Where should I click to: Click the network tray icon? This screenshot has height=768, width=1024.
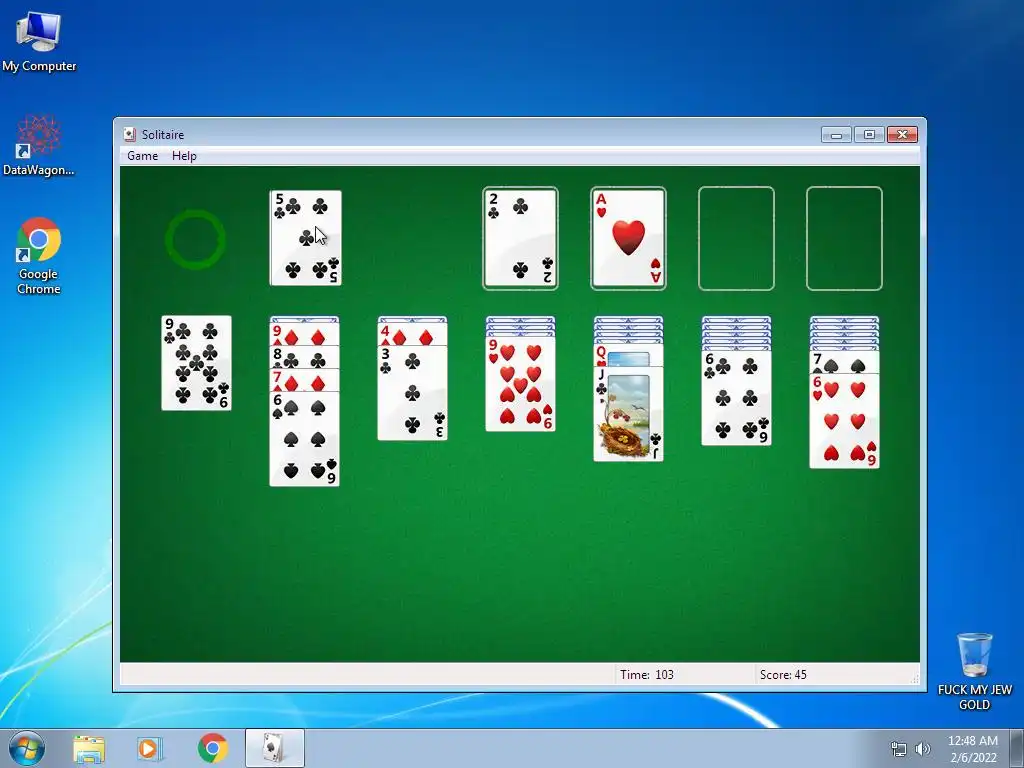[899, 749]
